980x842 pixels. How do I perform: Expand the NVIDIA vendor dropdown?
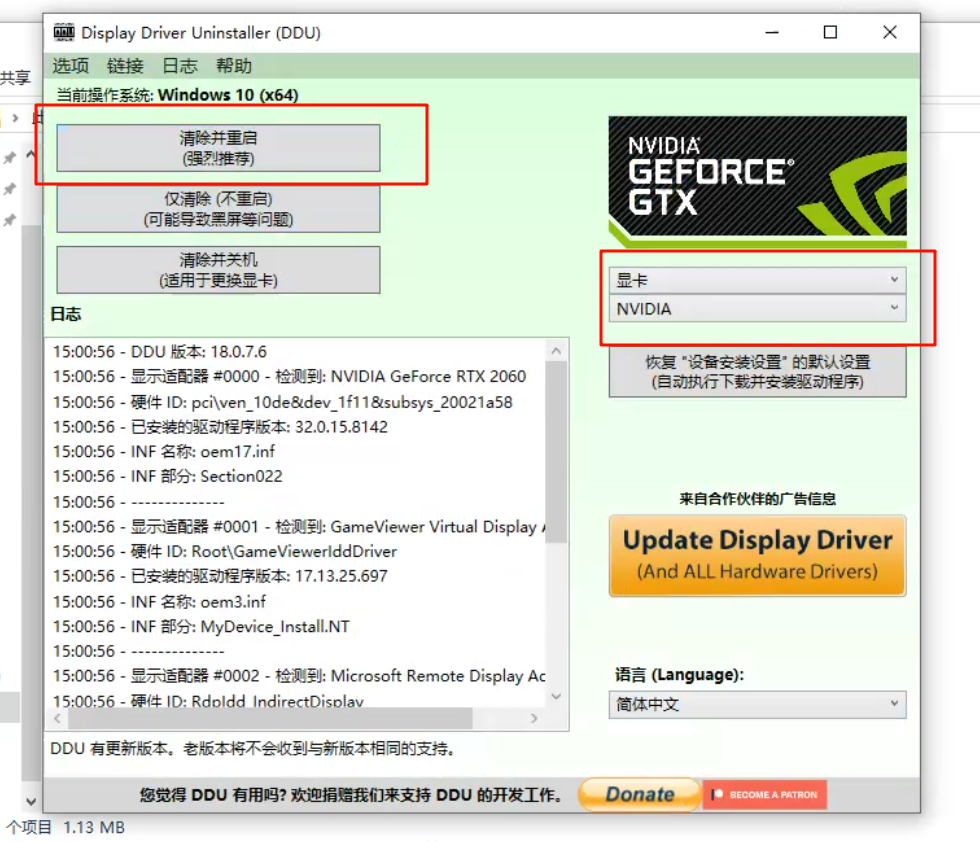(x=757, y=309)
